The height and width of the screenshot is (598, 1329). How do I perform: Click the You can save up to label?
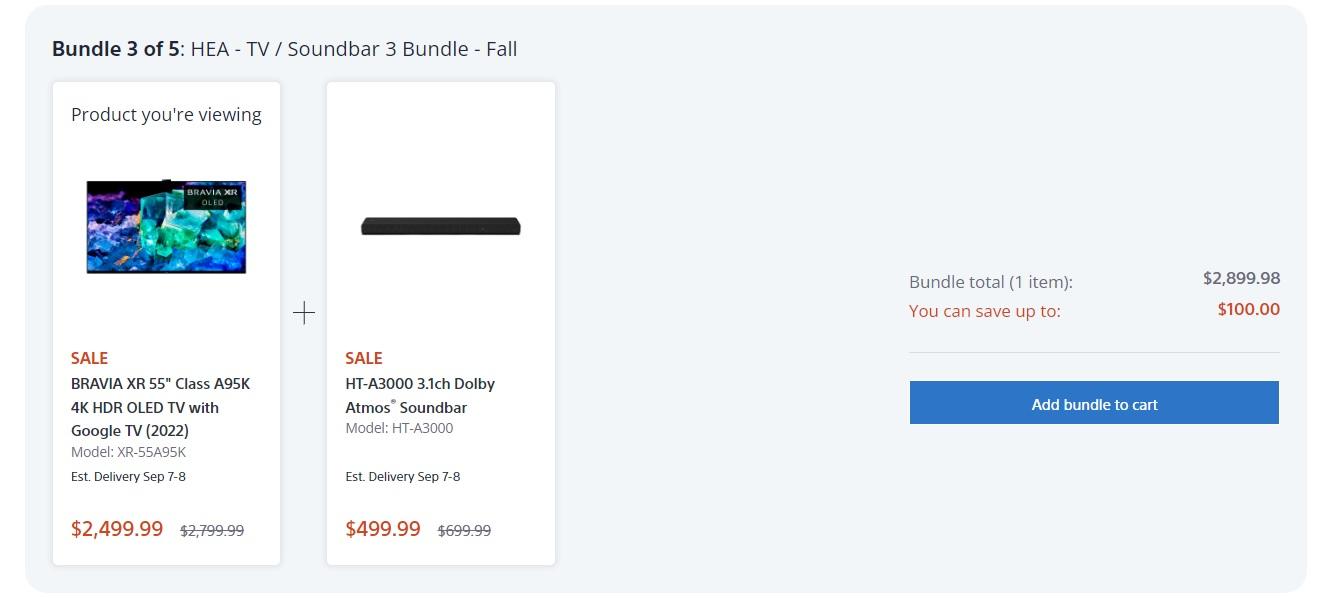tap(984, 311)
